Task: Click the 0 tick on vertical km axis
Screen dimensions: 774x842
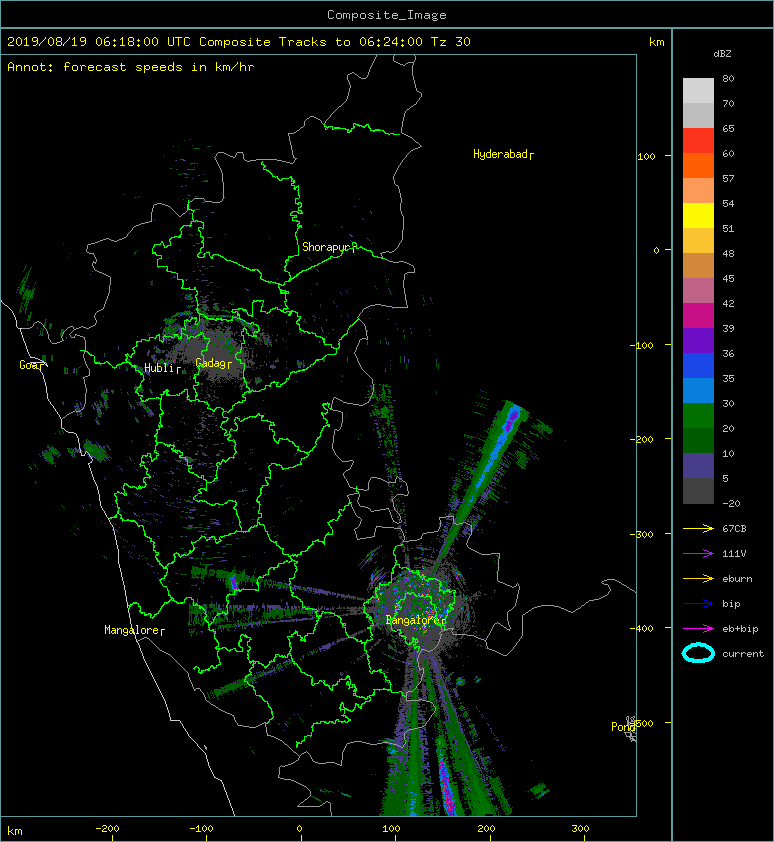Action: (x=656, y=251)
